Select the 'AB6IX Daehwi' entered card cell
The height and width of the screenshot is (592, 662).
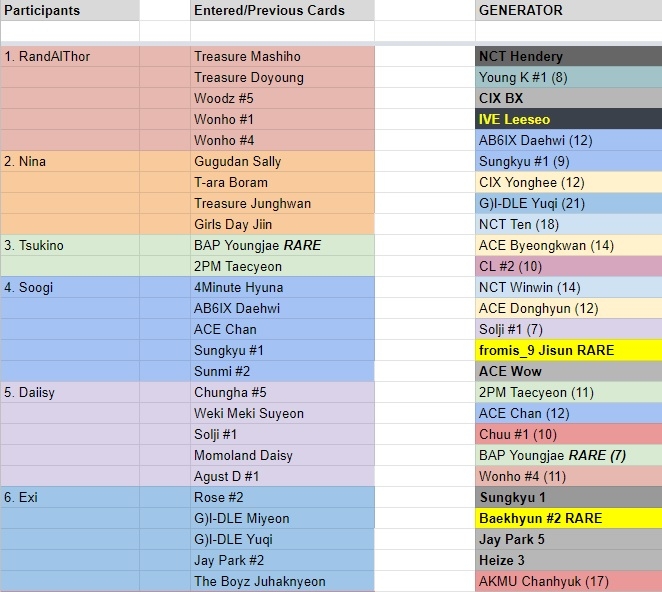point(282,308)
